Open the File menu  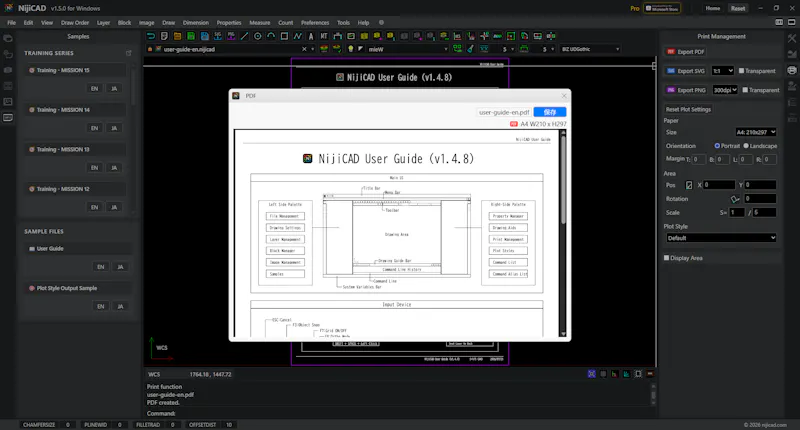11,23
